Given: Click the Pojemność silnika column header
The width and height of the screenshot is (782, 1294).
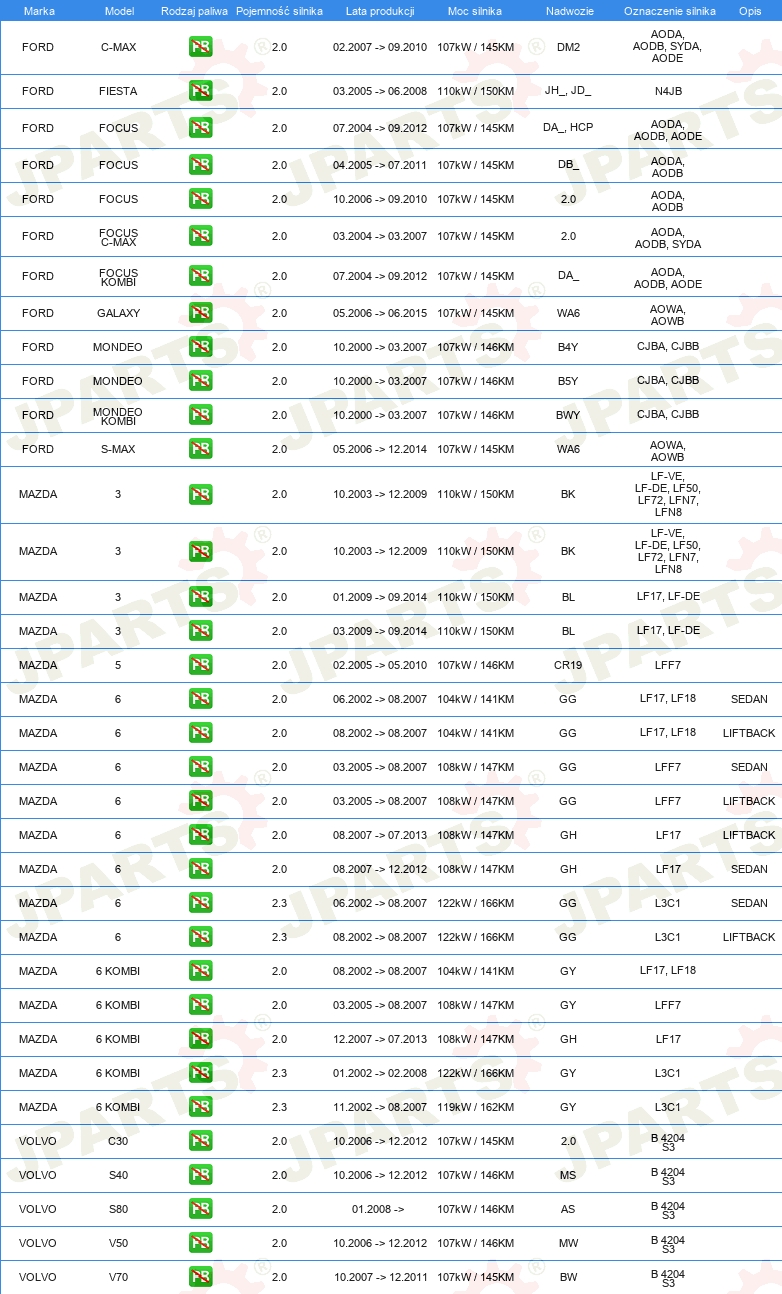Looking at the screenshot, I should [279, 10].
